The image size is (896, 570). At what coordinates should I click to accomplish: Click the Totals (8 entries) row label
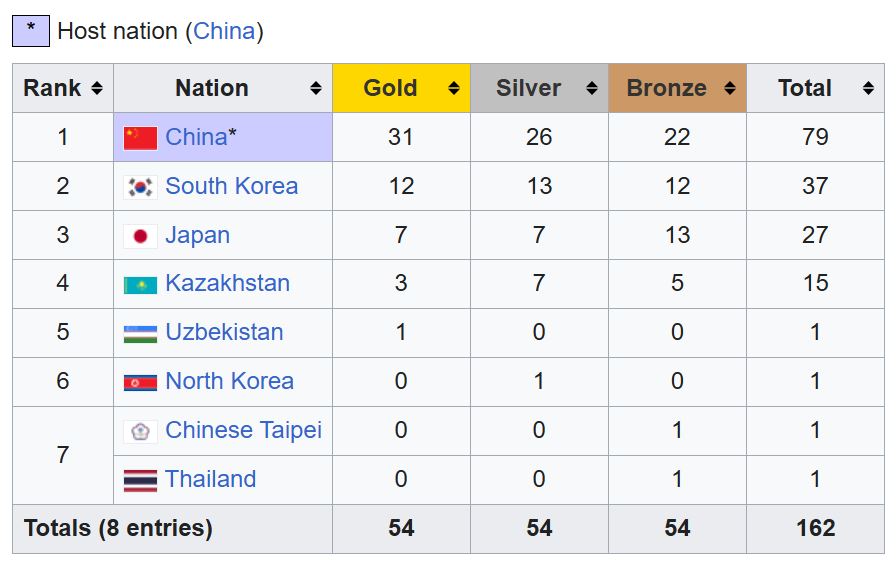118,528
